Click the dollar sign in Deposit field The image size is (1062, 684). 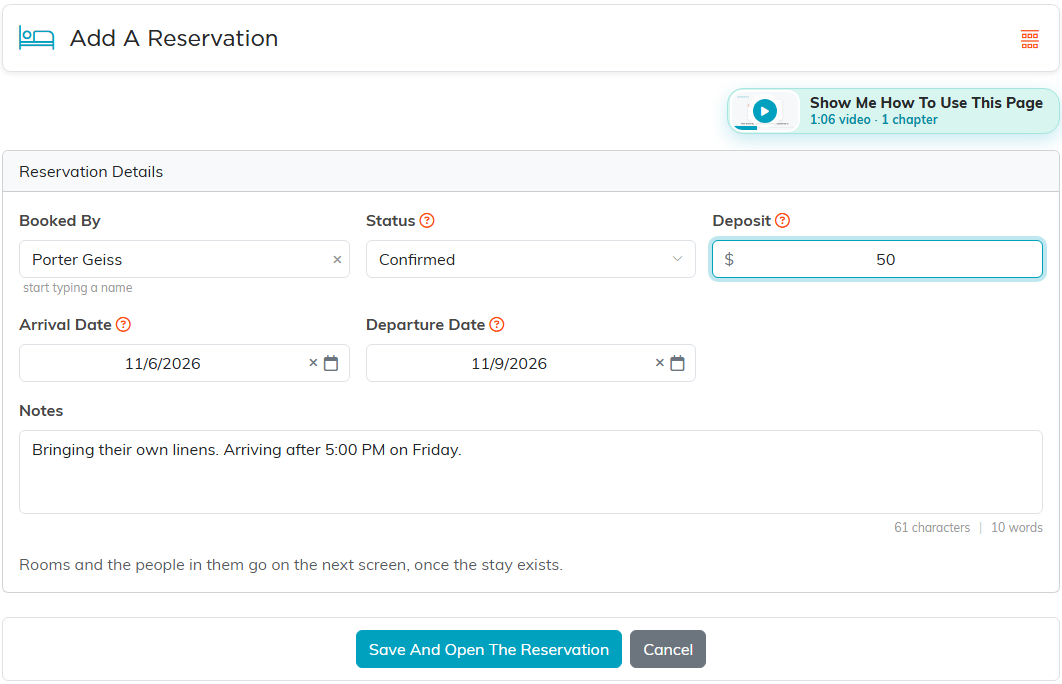(729, 259)
